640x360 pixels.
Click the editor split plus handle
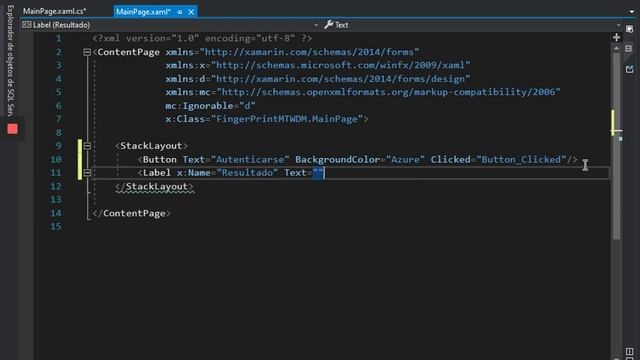pos(616,38)
